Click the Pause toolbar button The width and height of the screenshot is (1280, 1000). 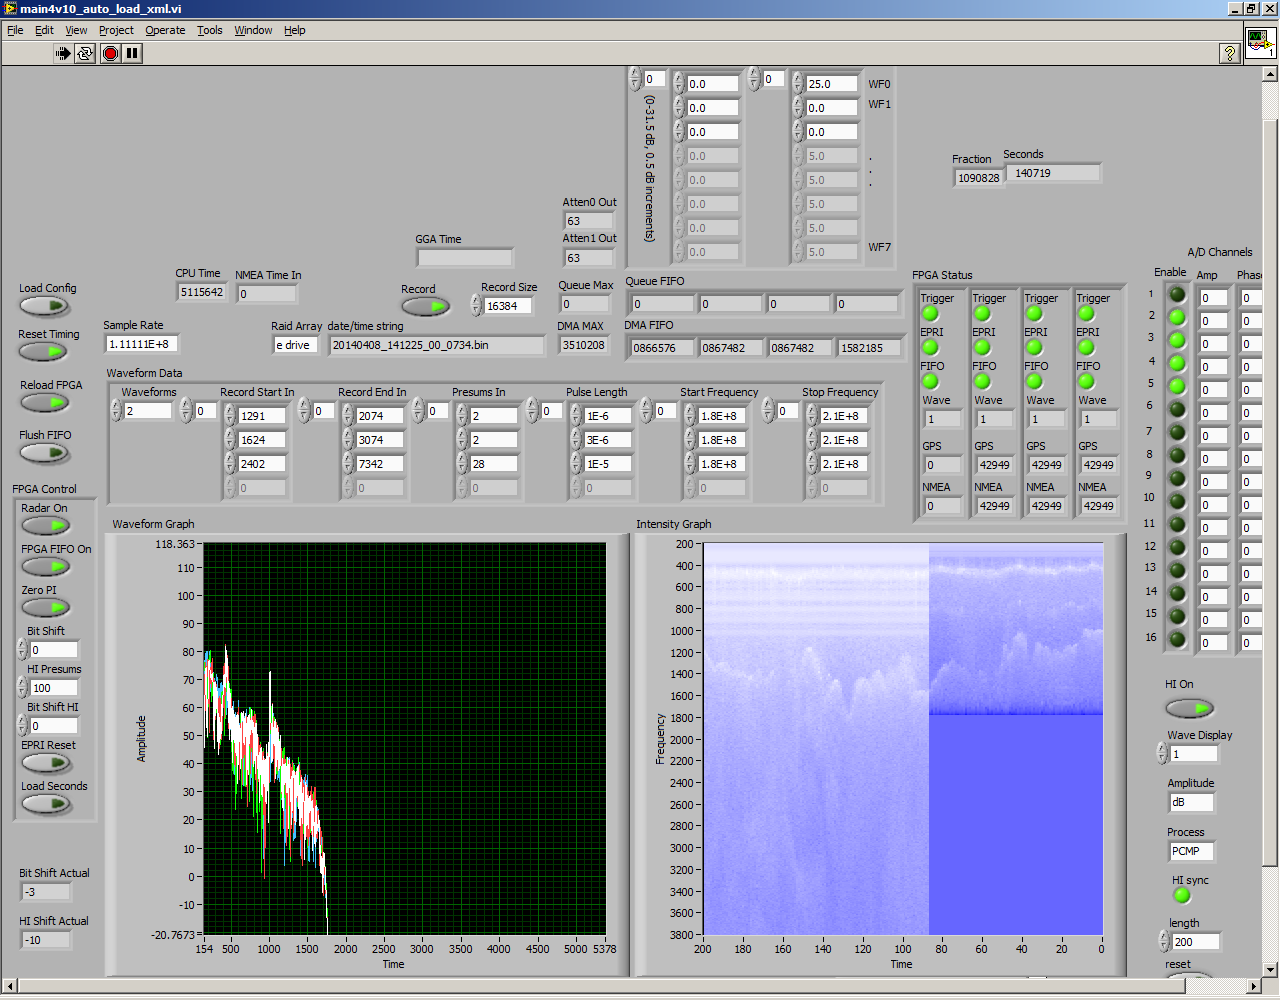coord(132,54)
